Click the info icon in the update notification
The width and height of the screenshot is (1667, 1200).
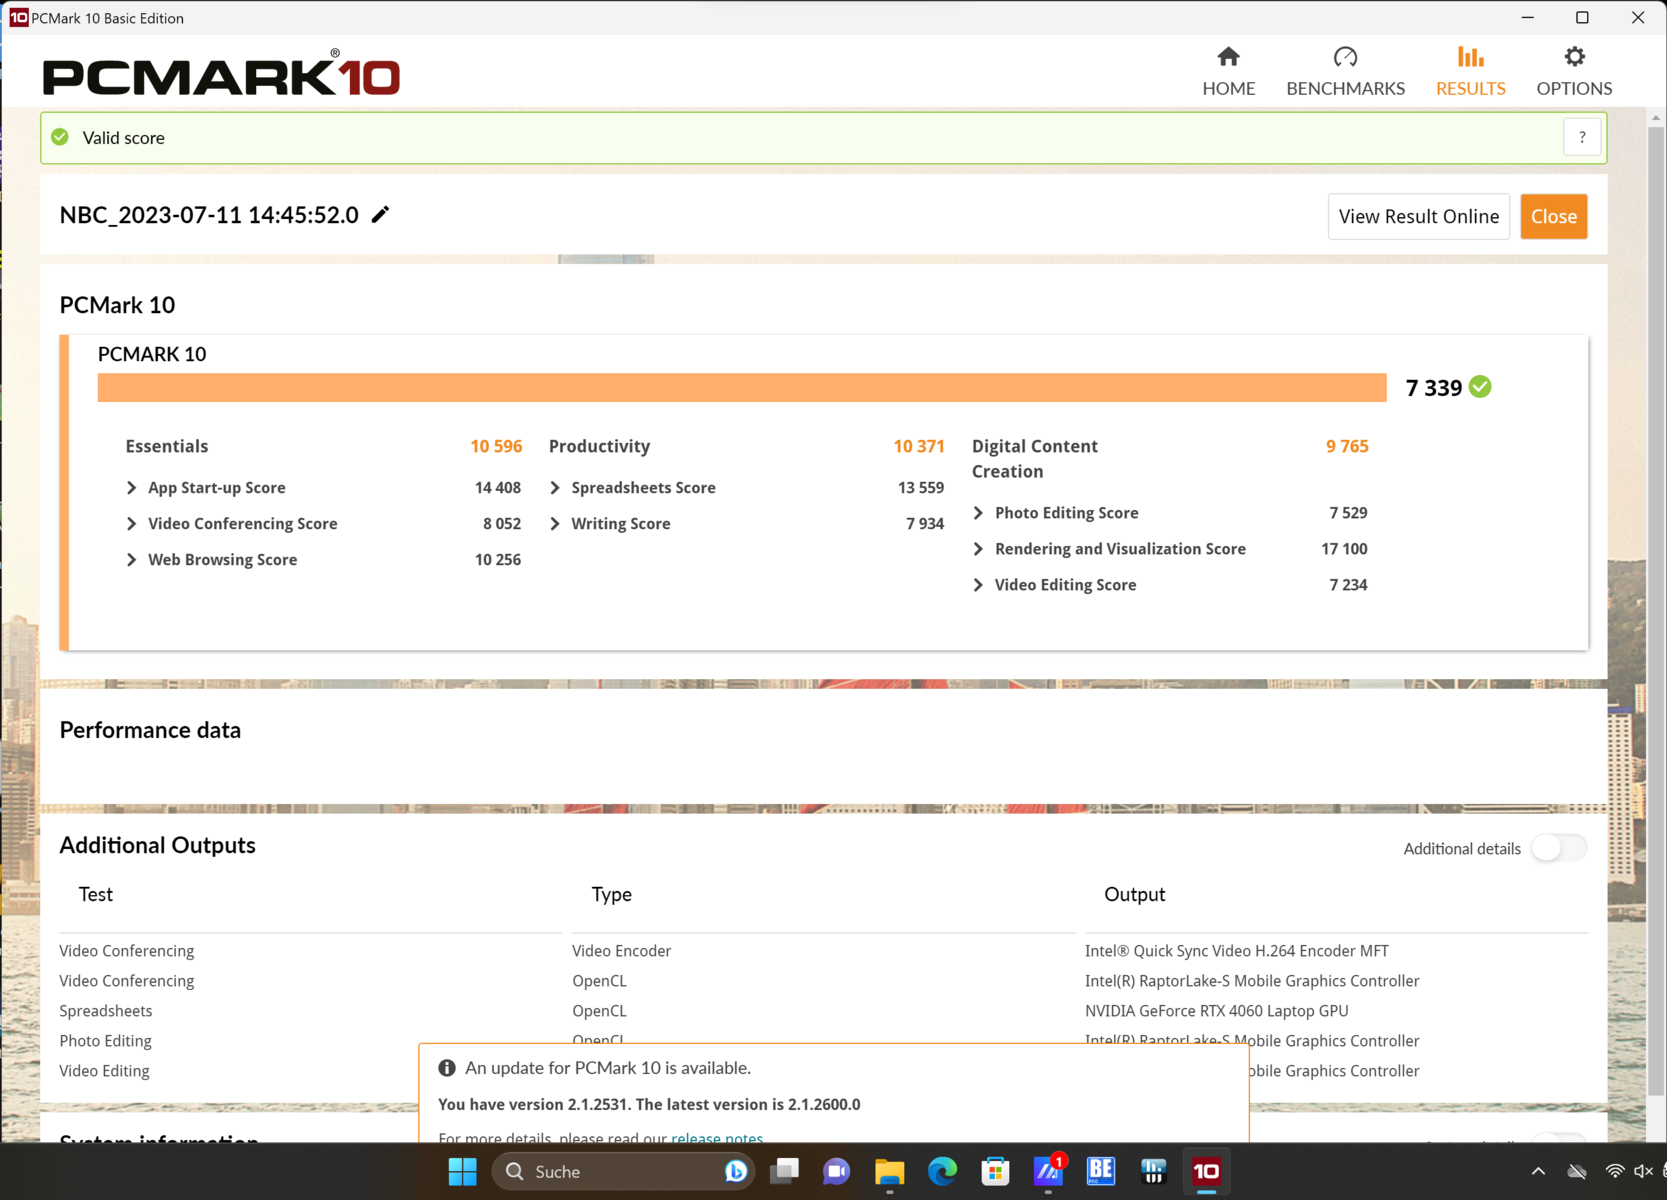(447, 1068)
